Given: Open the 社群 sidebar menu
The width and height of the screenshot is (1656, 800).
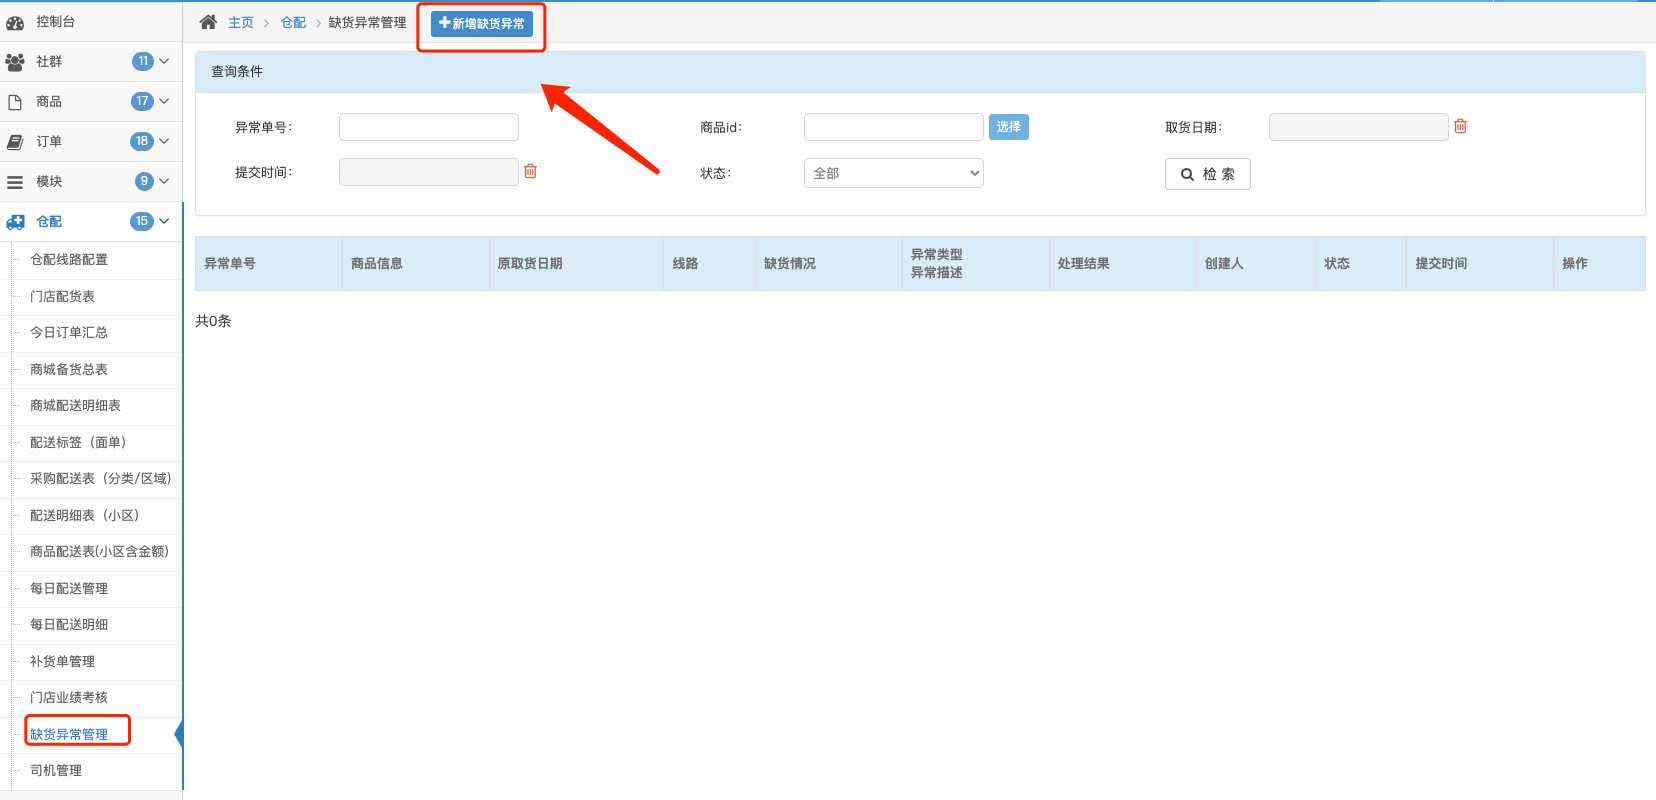Looking at the screenshot, I should coord(91,62).
